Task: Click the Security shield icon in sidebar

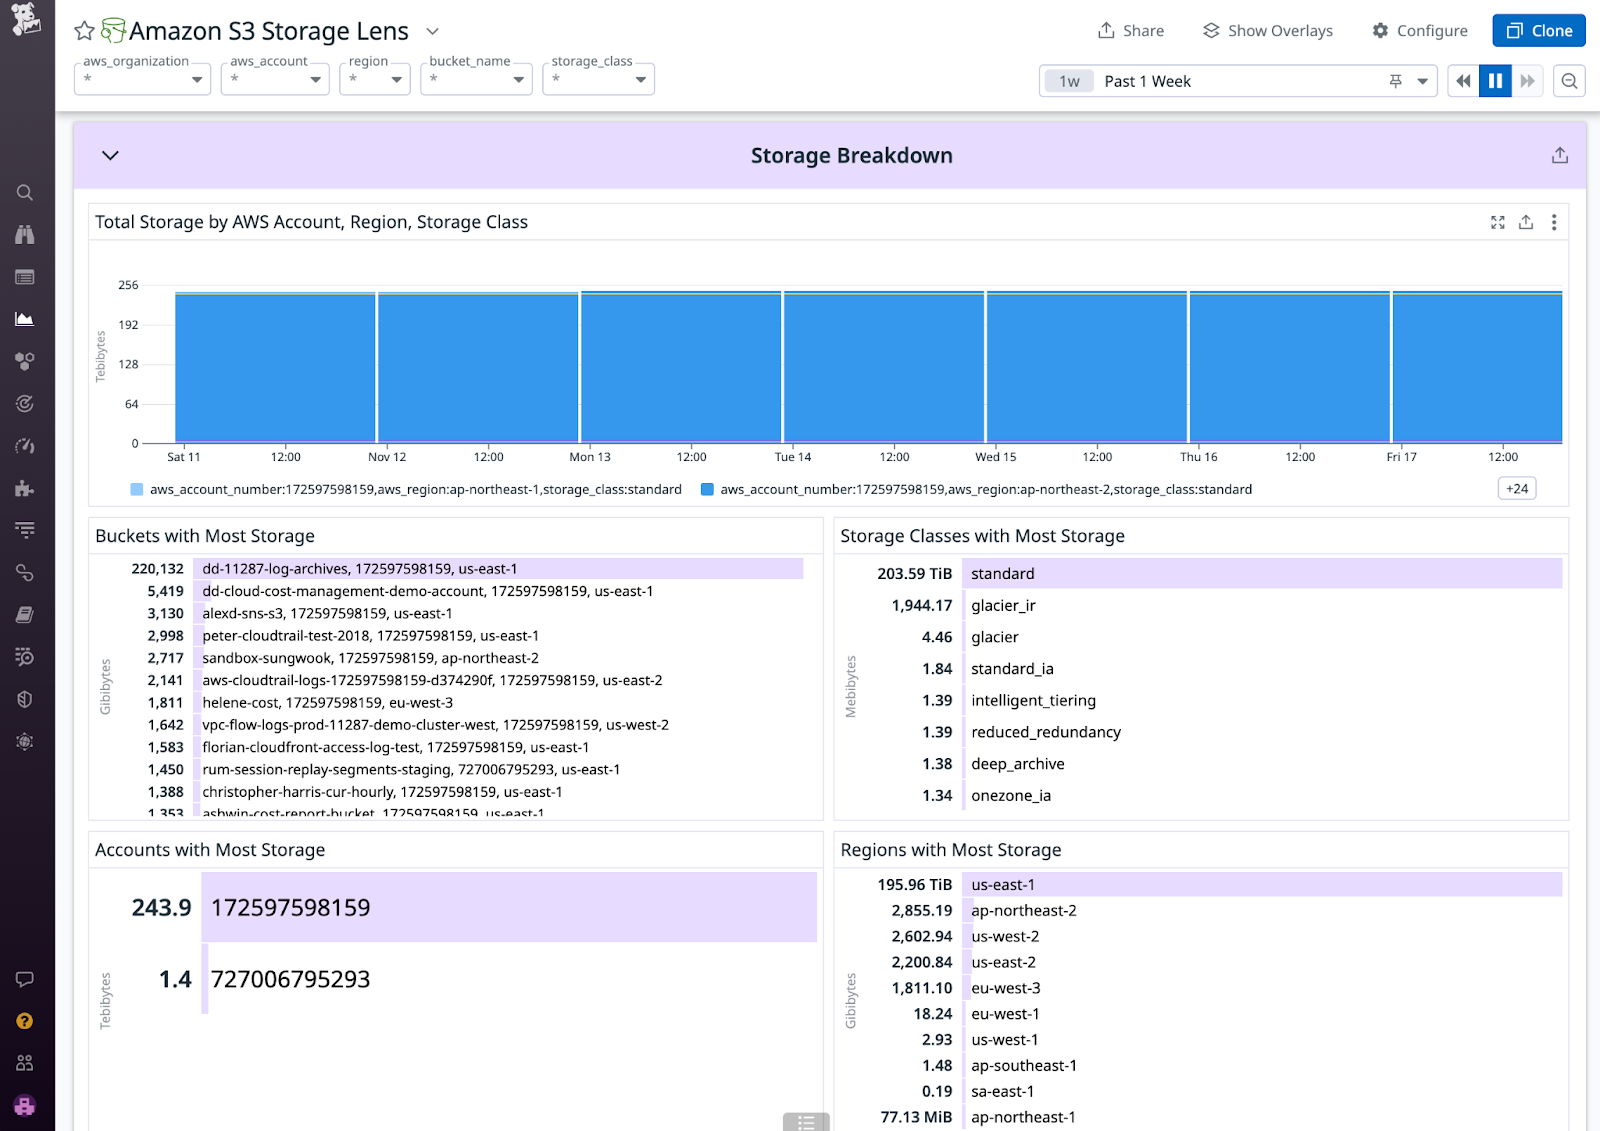Action: pos(25,699)
